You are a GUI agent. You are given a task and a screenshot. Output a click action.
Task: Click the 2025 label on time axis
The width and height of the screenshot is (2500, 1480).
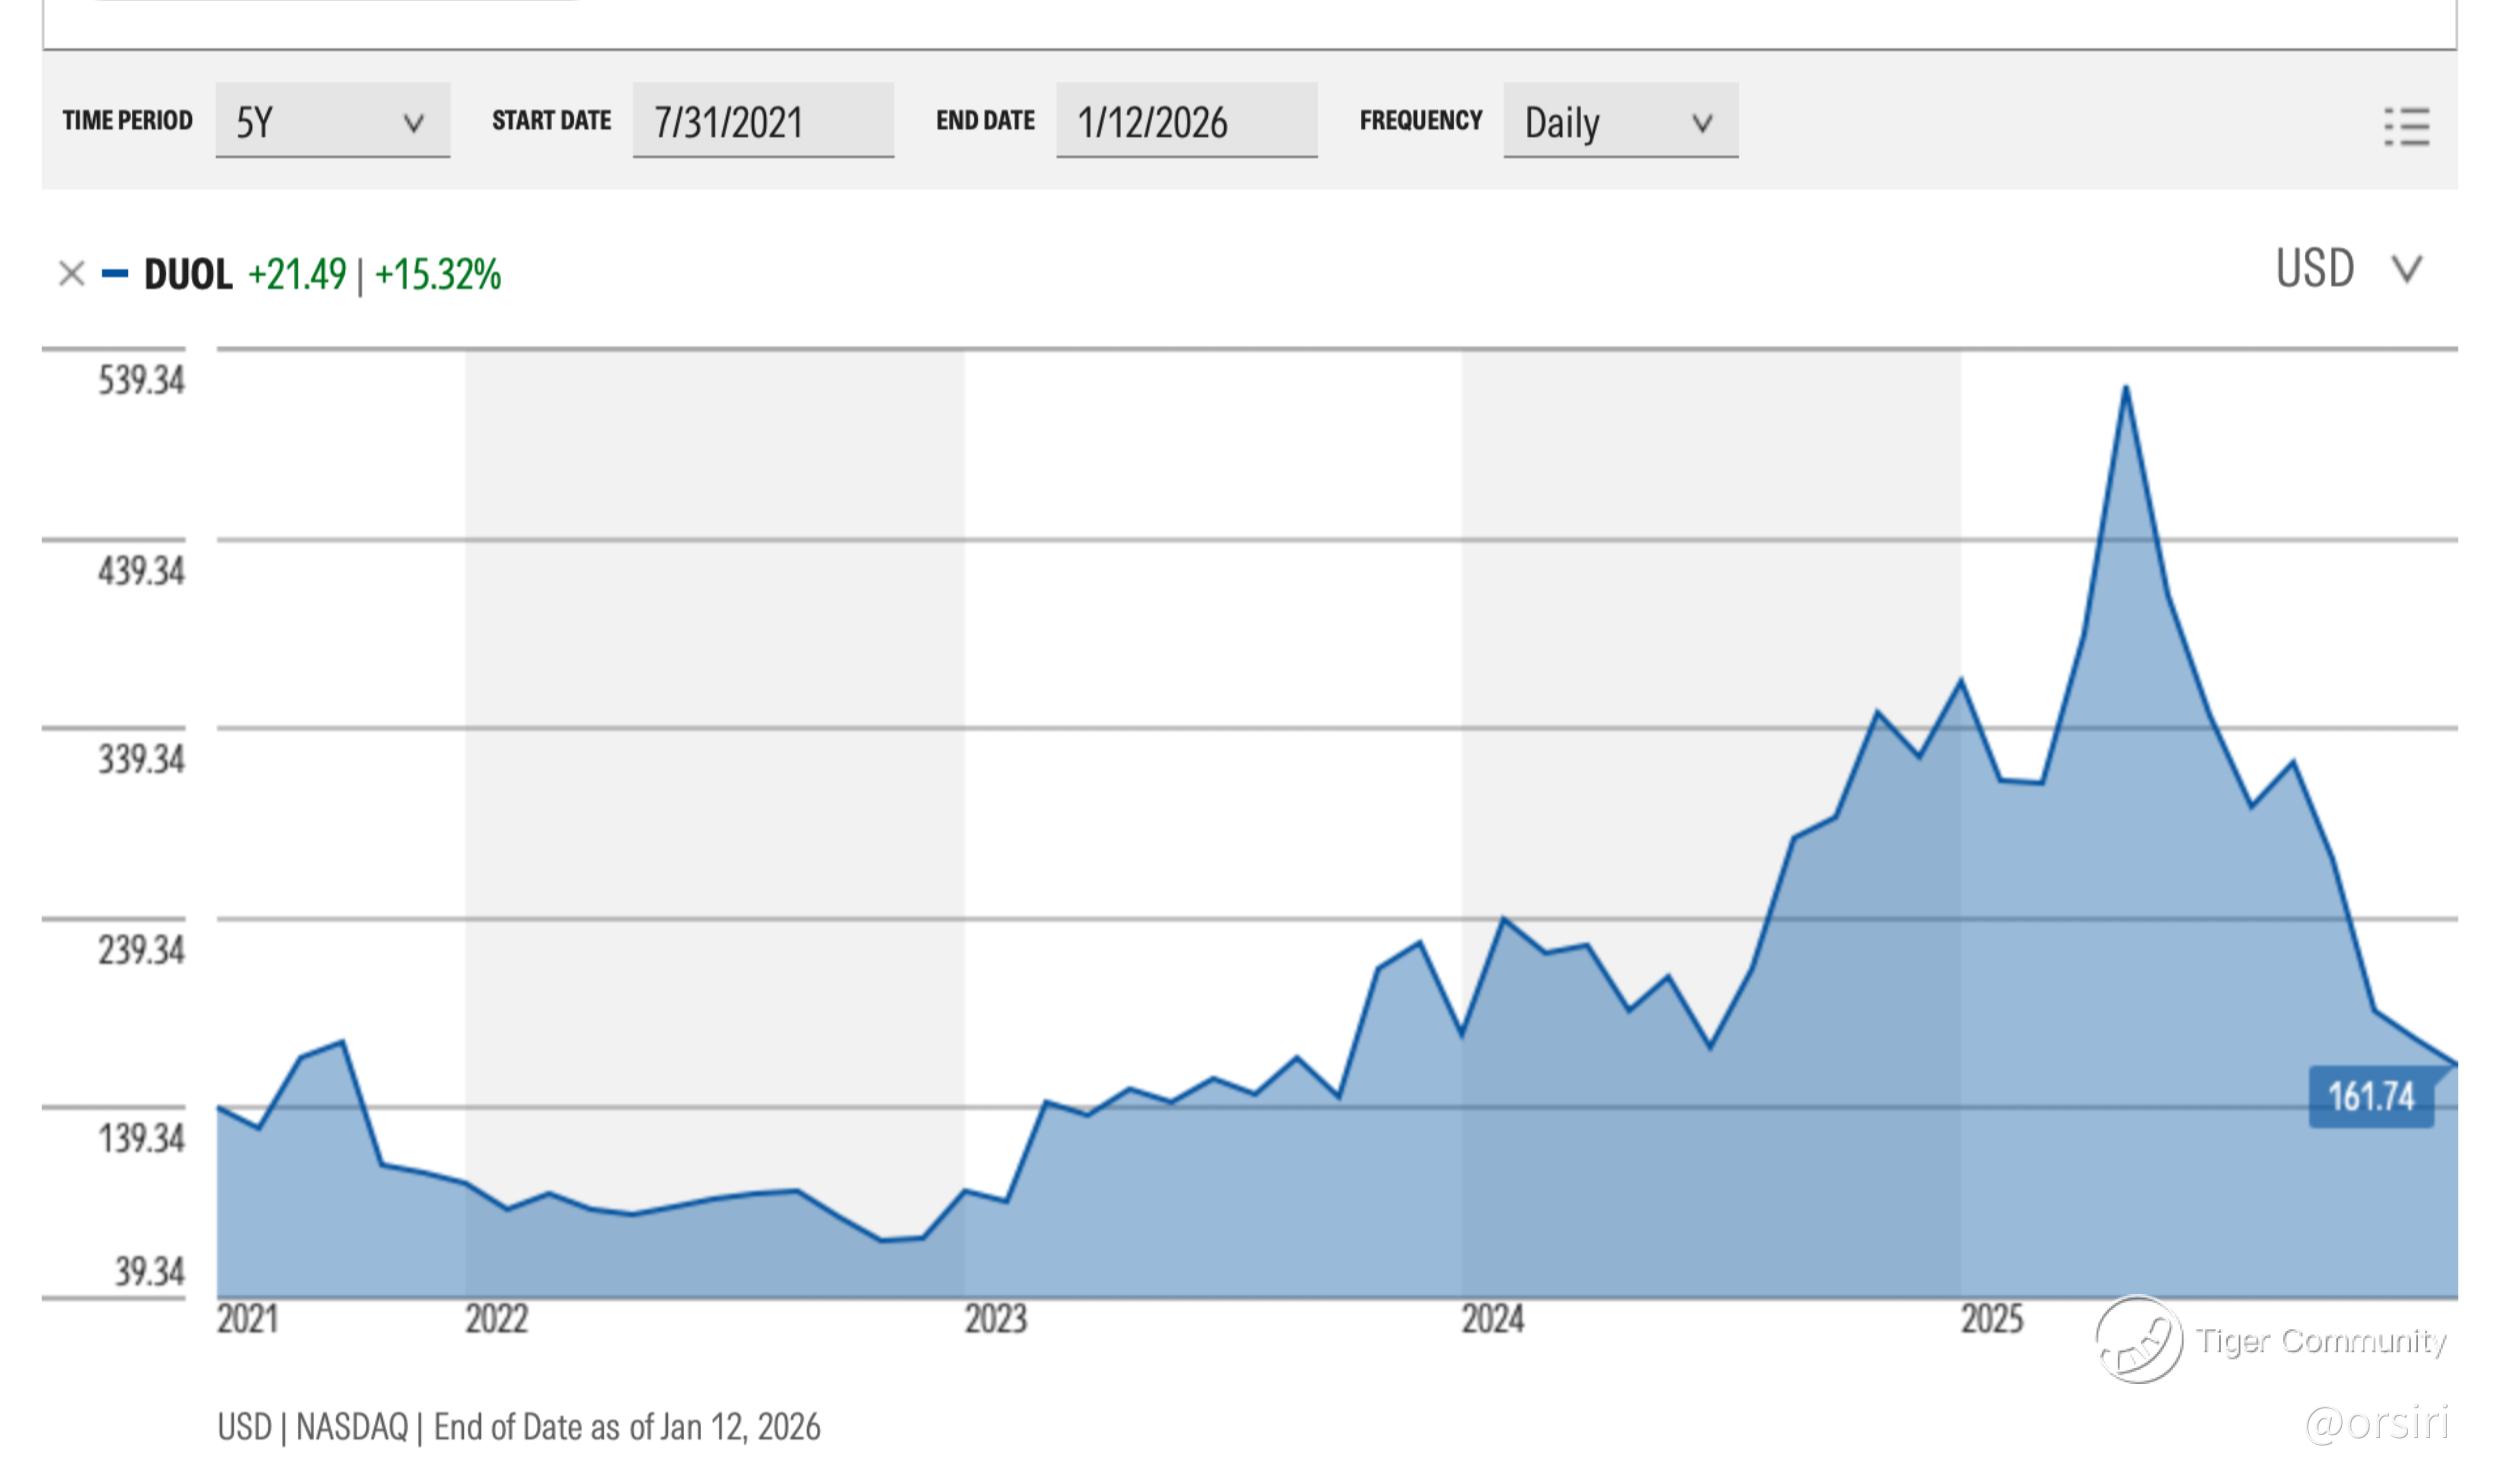point(1992,1319)
